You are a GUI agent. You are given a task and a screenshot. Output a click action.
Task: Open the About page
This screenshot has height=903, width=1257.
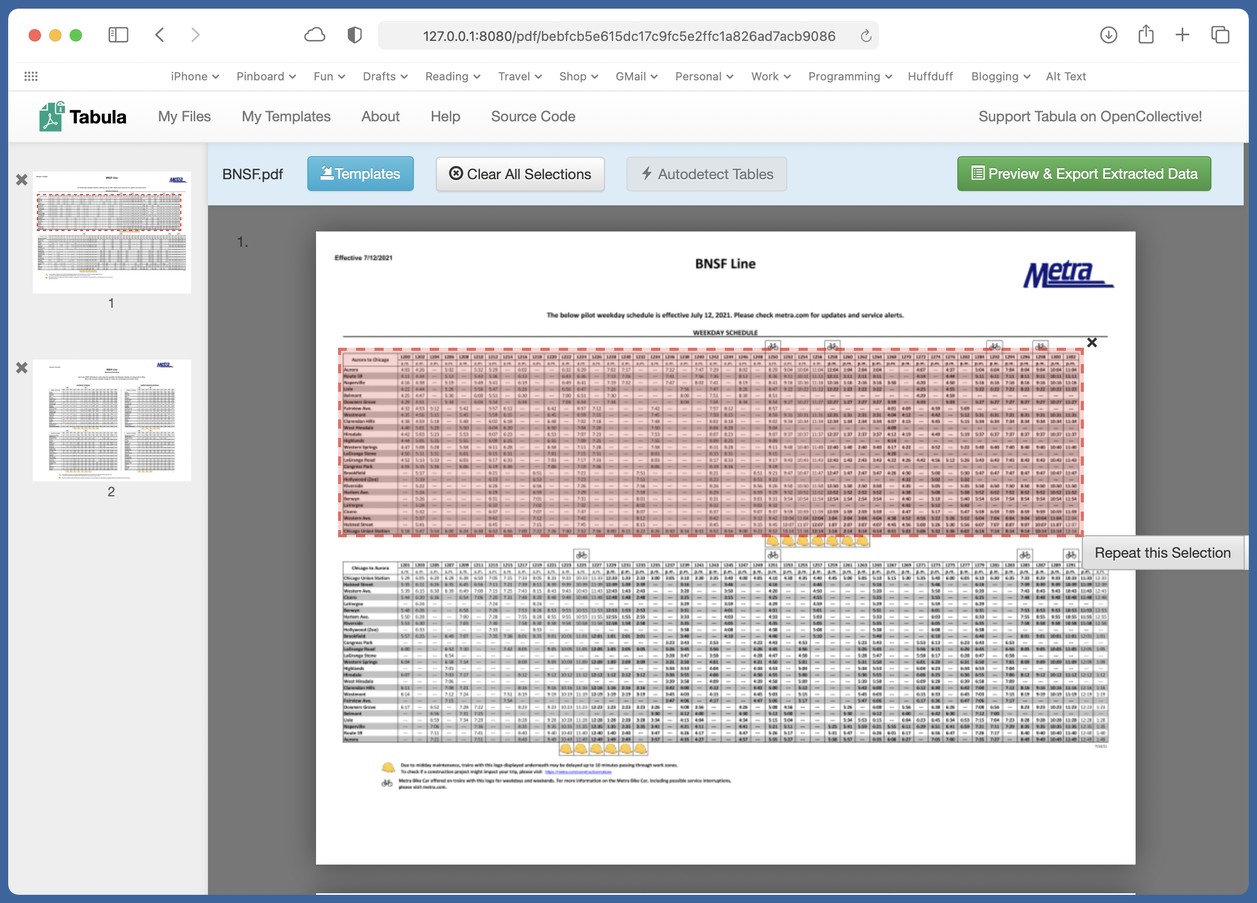(x=380, y=116)
